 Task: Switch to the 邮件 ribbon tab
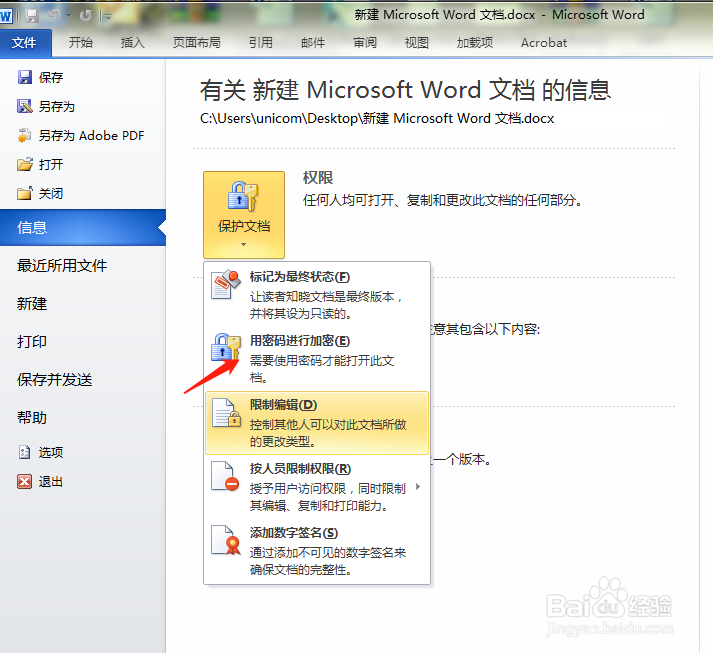(x=313, y=43)
